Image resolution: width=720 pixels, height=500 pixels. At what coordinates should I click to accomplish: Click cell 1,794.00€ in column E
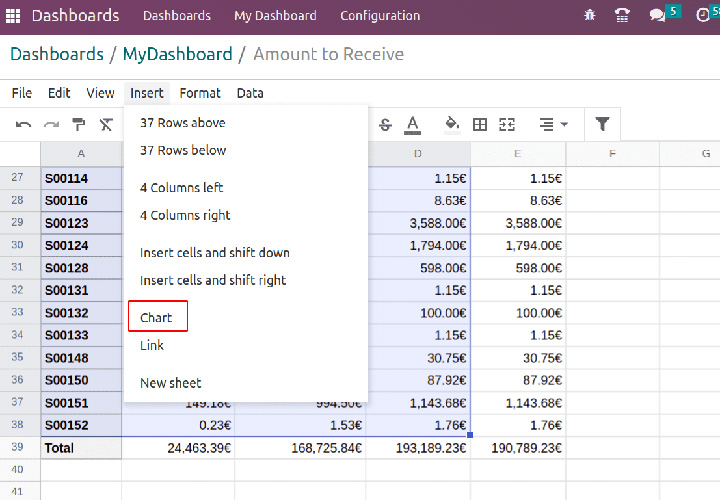point(518,246)
